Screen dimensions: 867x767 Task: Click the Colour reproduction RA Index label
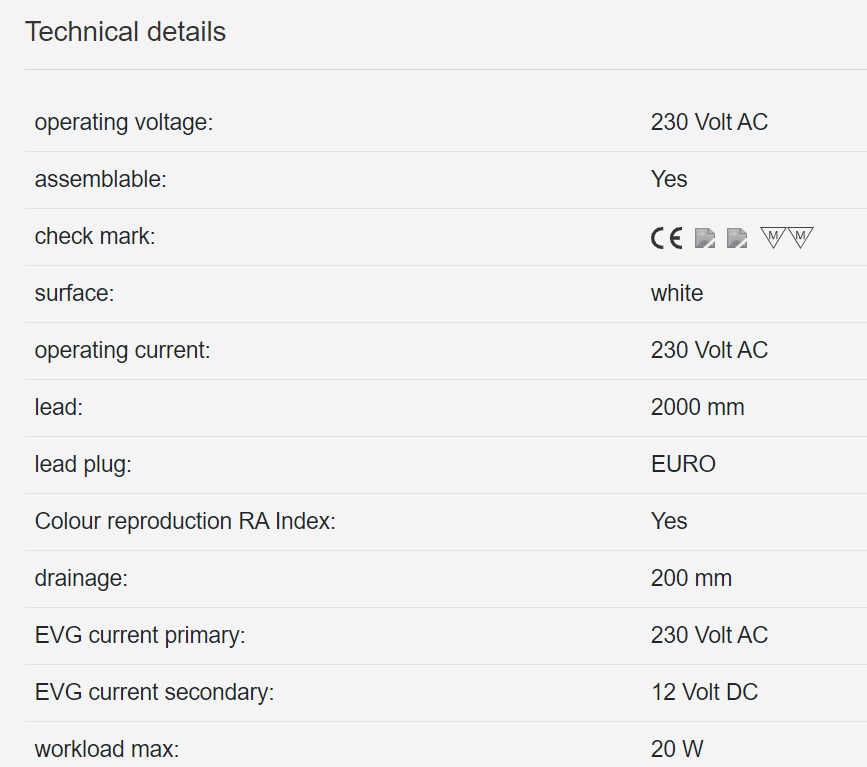[185, 522]
